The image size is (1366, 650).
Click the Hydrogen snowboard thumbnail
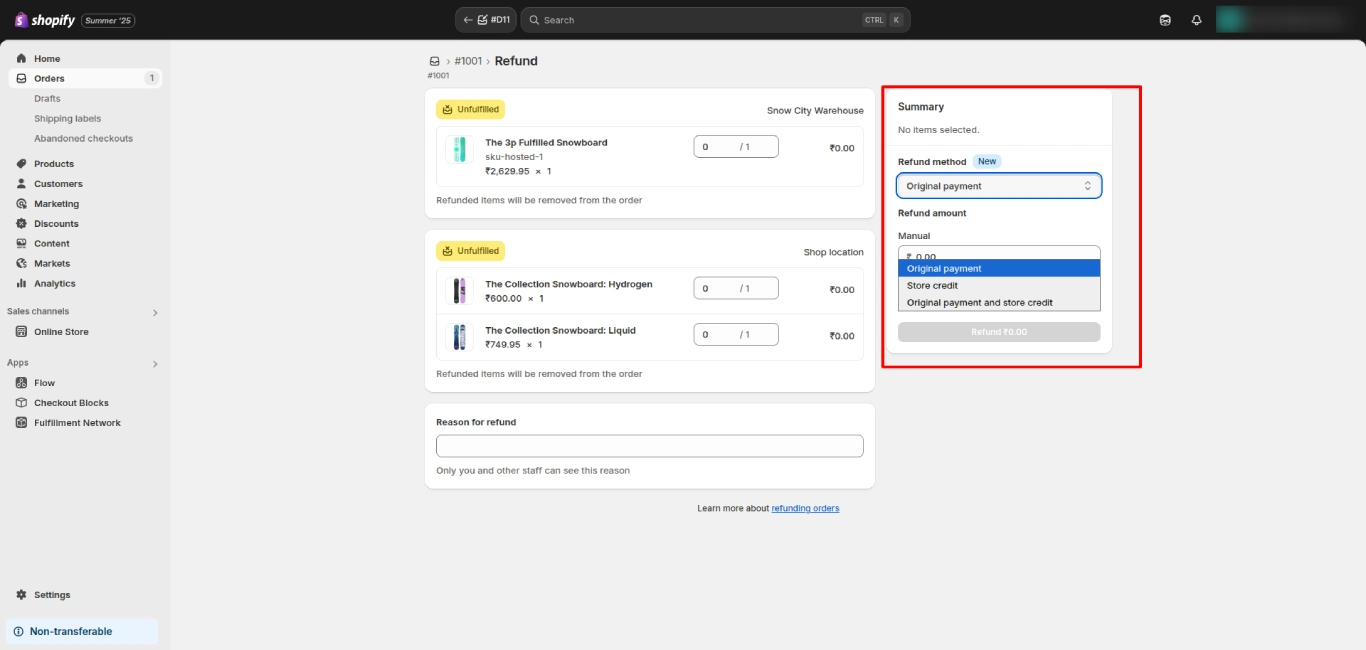click(x=459, y=291)
